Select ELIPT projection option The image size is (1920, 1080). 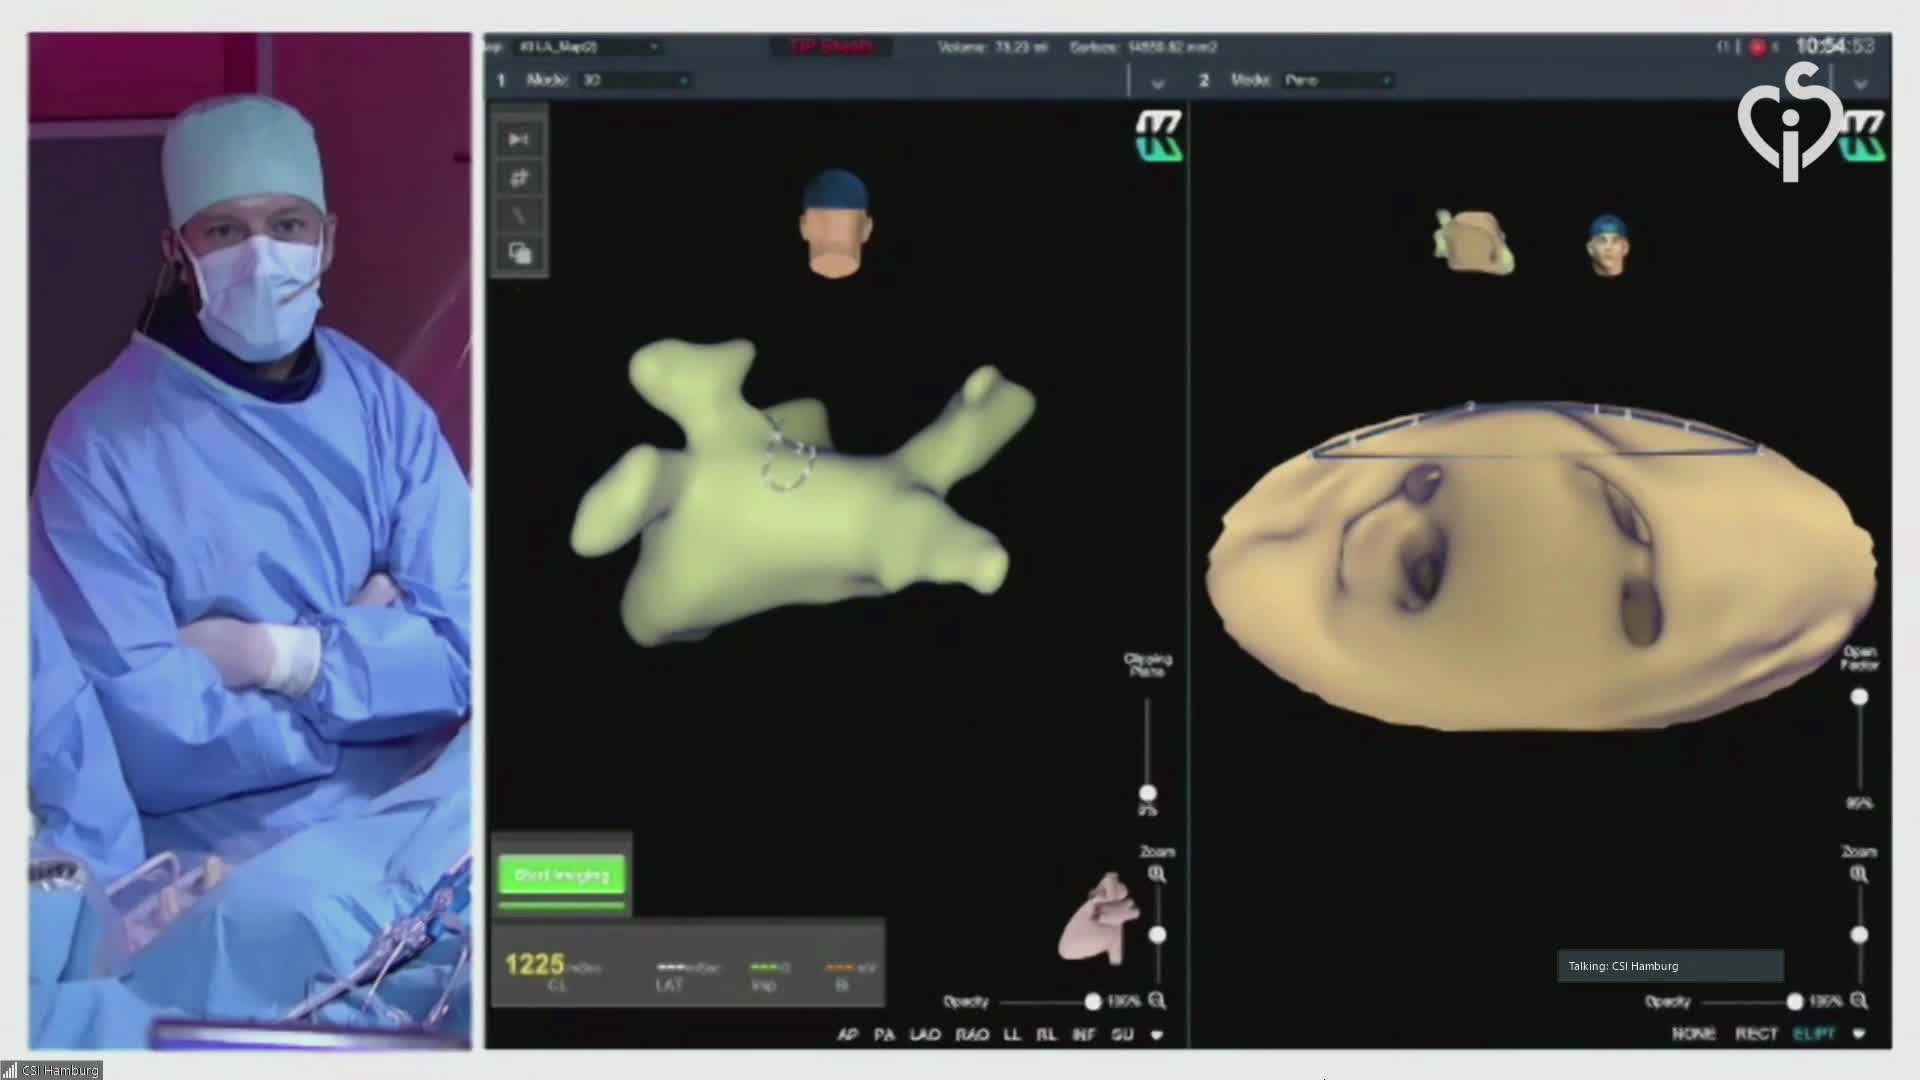[x=1814, y=1033]
